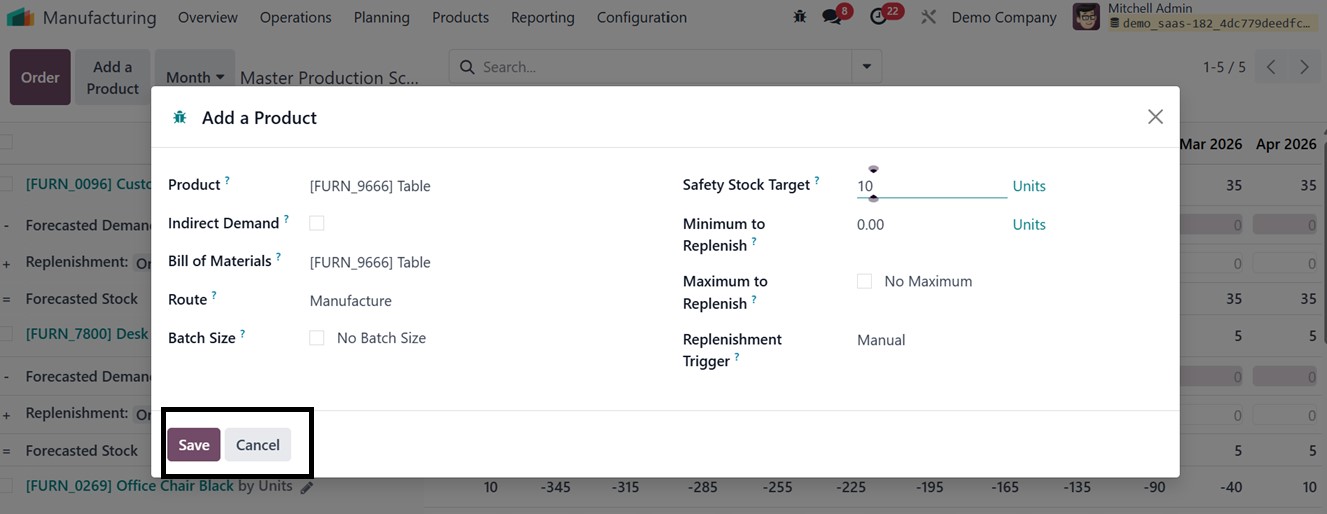This screenshot has height=514, width=1327.
Task: Click the pencil edit icon beside Office Chair Black
Action: click(x=307, y=488)
